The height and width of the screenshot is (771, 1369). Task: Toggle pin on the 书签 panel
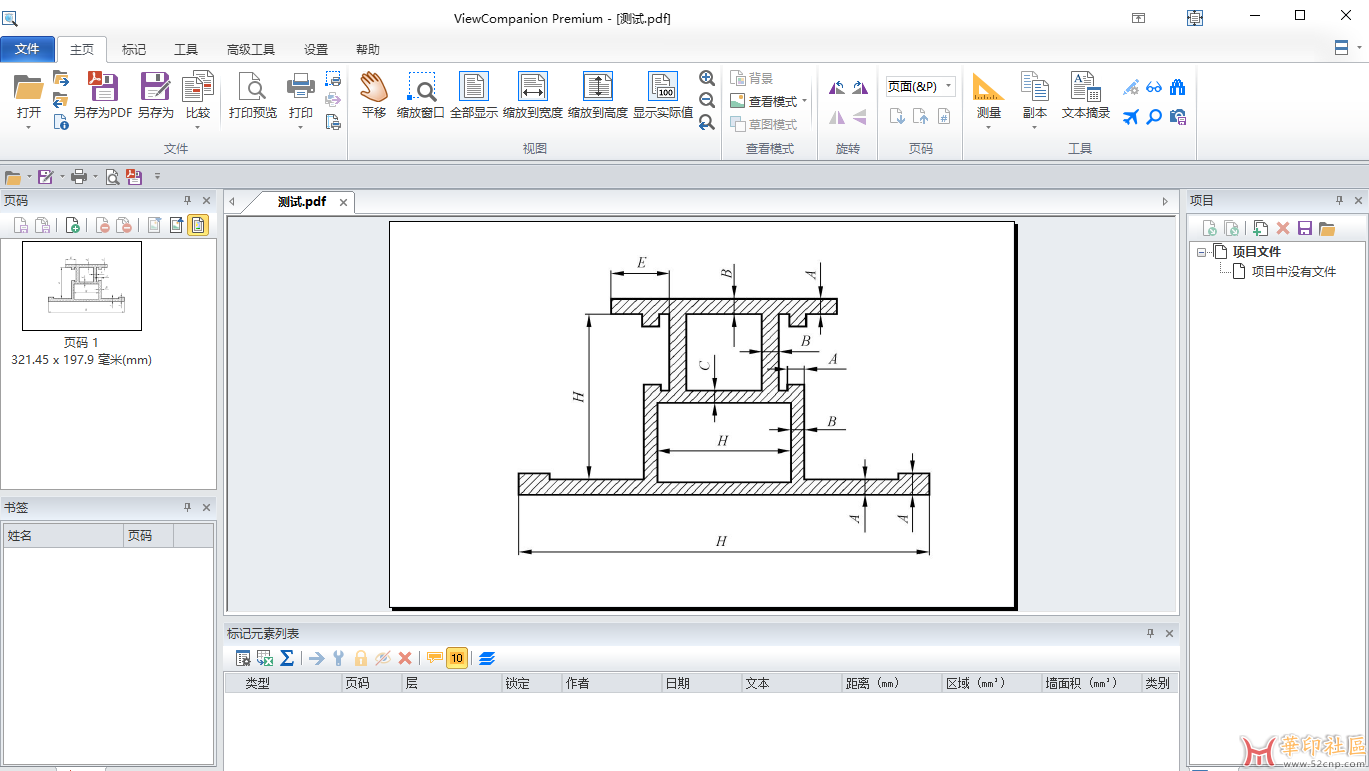187,508
